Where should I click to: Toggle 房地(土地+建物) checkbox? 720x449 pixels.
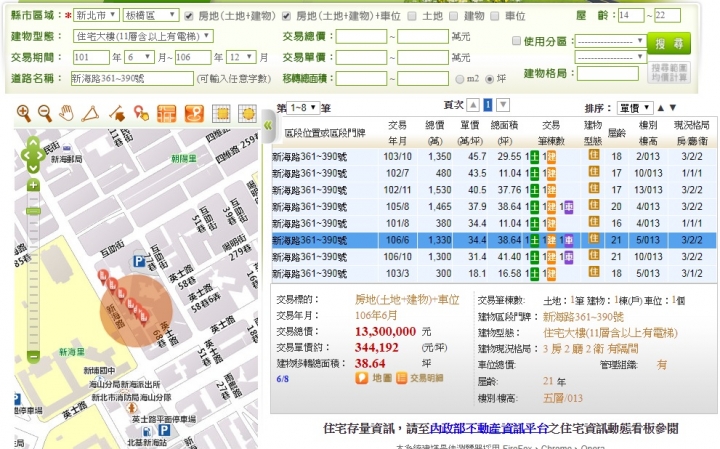189,16
